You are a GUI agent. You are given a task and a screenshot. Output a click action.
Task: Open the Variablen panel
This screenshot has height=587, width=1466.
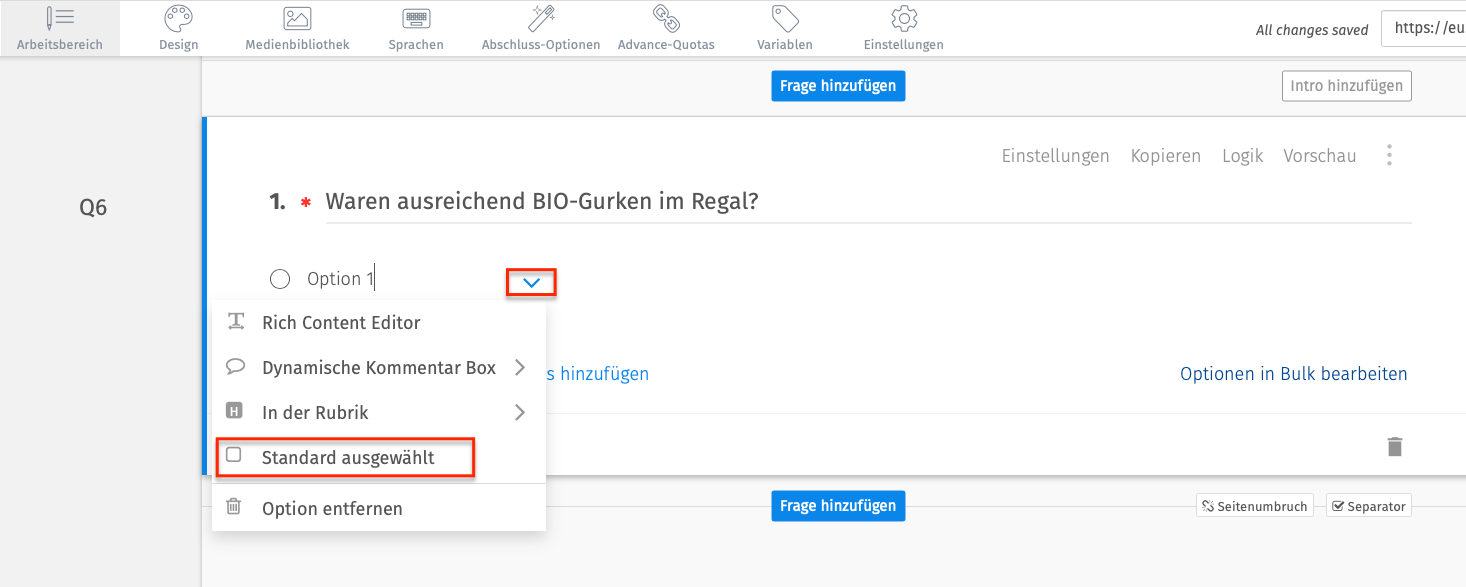tap(784, 28)
